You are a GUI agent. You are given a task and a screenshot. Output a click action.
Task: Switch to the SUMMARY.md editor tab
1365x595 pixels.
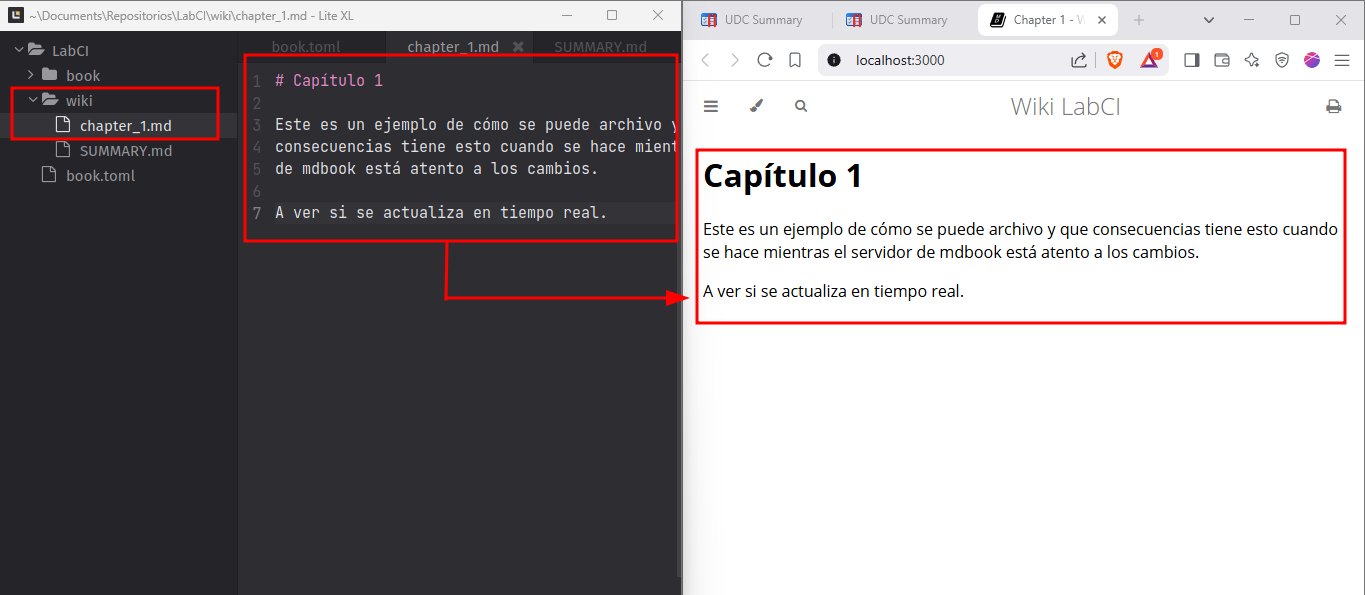[x=600, y=47]
